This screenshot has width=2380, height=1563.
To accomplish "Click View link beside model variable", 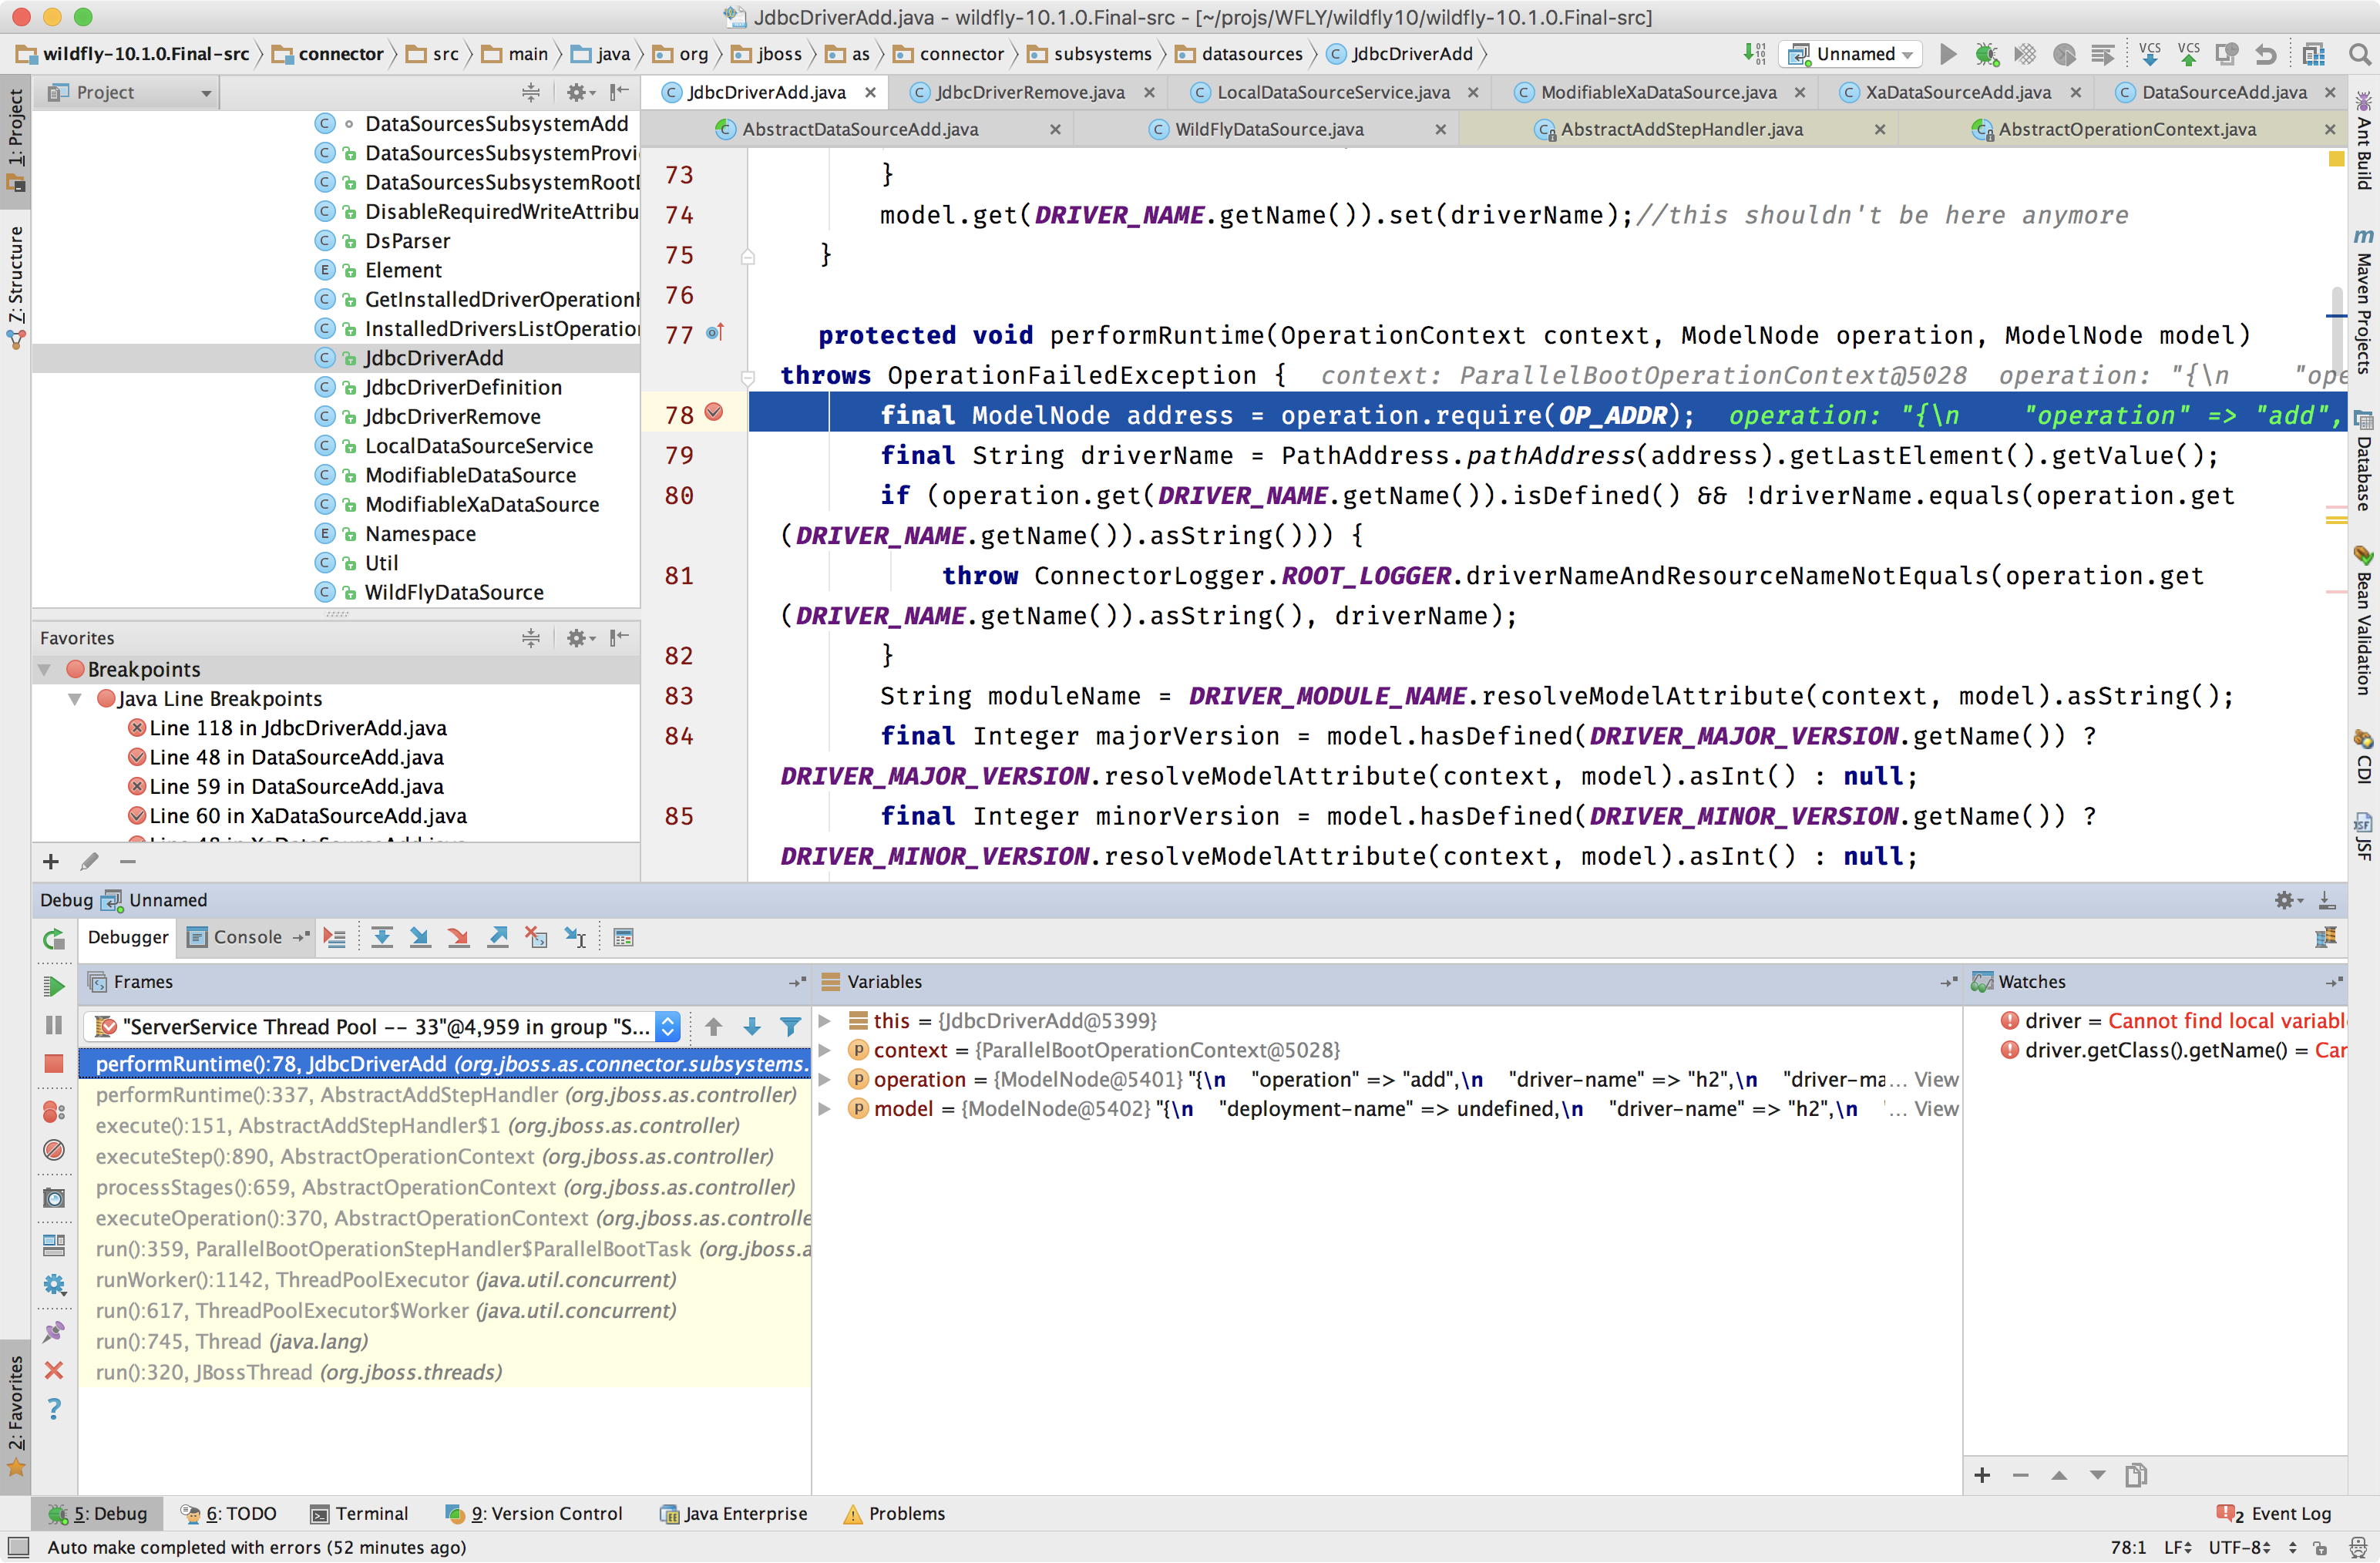I will [x=1936, y=1108].
